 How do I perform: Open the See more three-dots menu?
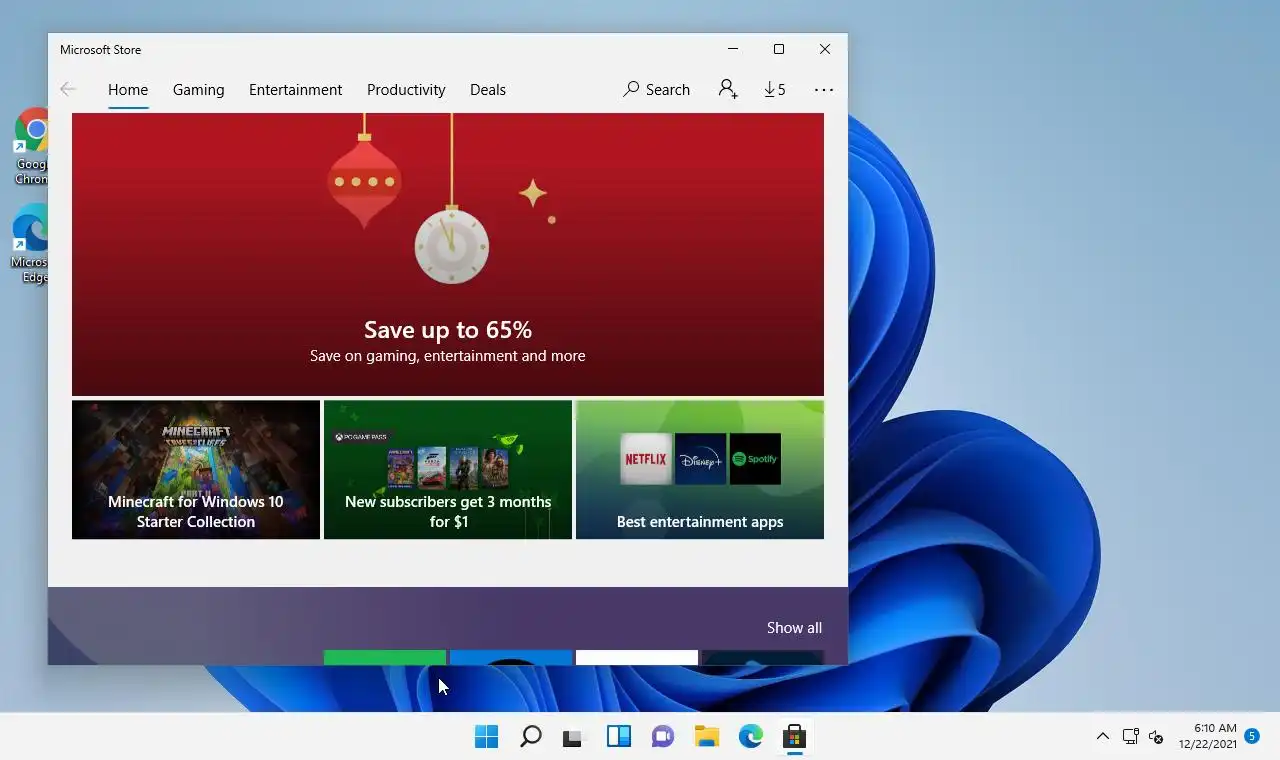point(824,89)
